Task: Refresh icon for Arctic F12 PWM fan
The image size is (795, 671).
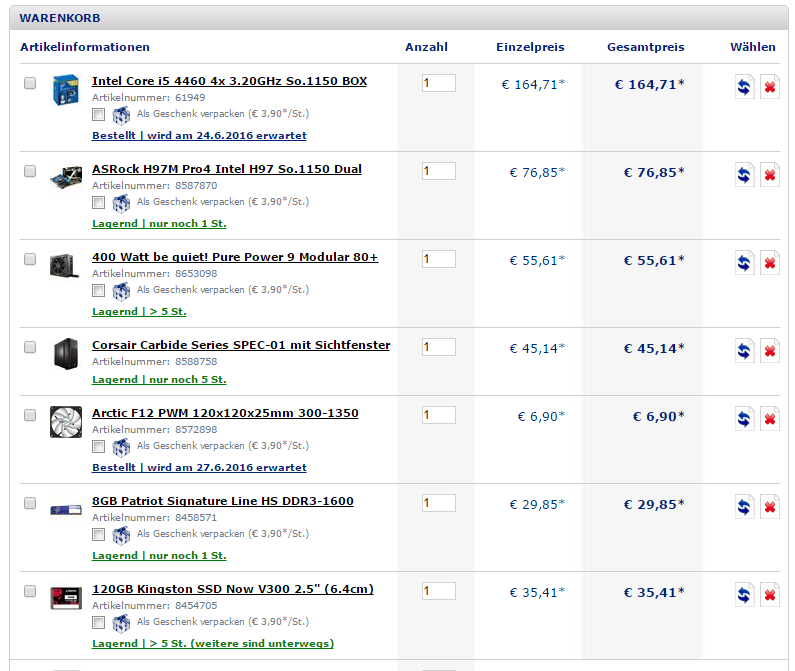Action: coord(744,418)
